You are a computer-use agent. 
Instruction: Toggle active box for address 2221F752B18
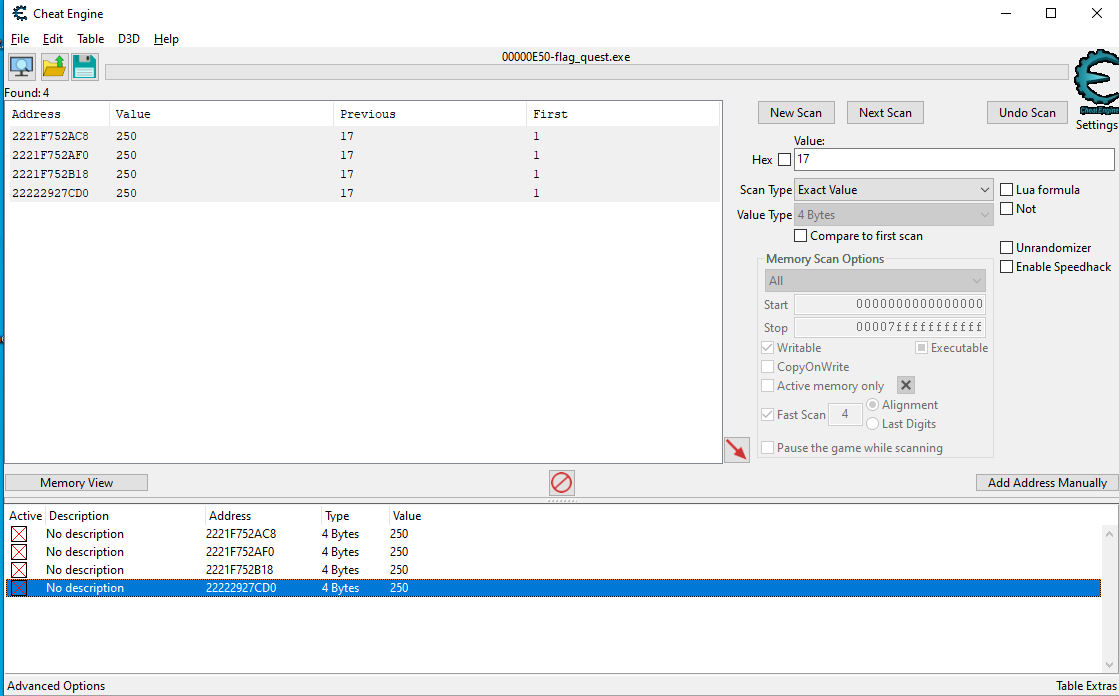pos(19,570)
